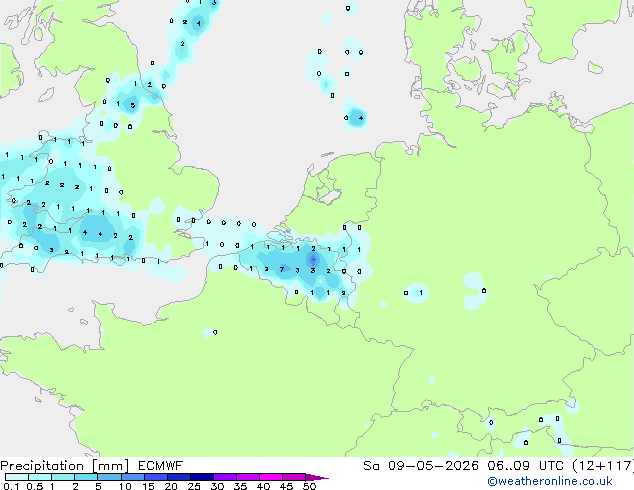Click the legend arrow tip above 50 mm
This screenshot has height=490, width=634.
(317, 477)
